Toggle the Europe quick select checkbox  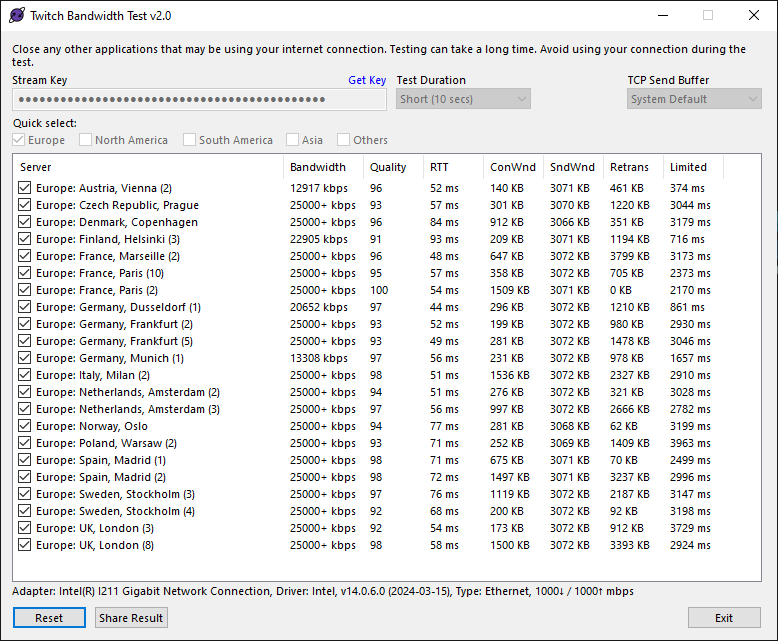(x=20, y=140)
